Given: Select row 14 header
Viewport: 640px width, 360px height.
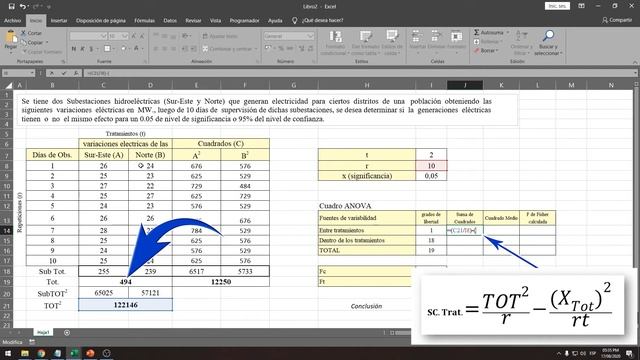Looking at the screenshot, I should click(6, 231).
